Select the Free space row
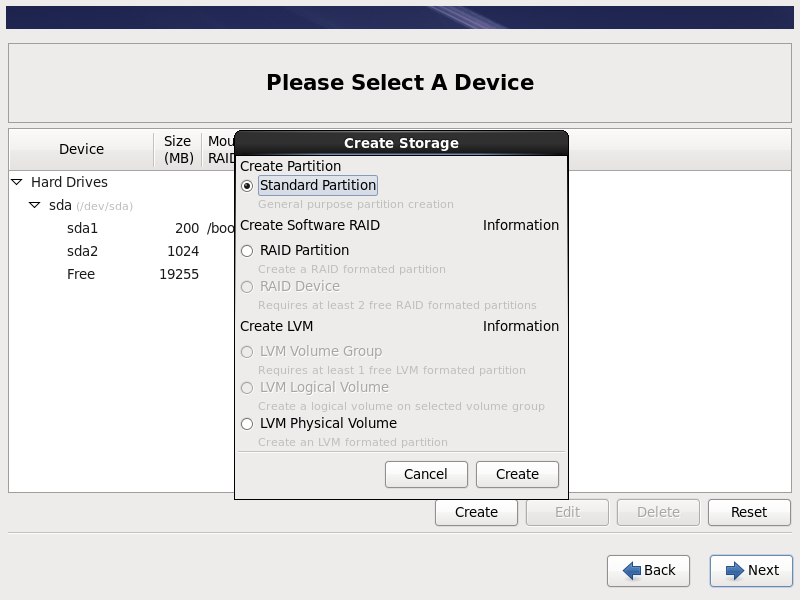Screen dimensions: 800x600 tap(81, 274)
